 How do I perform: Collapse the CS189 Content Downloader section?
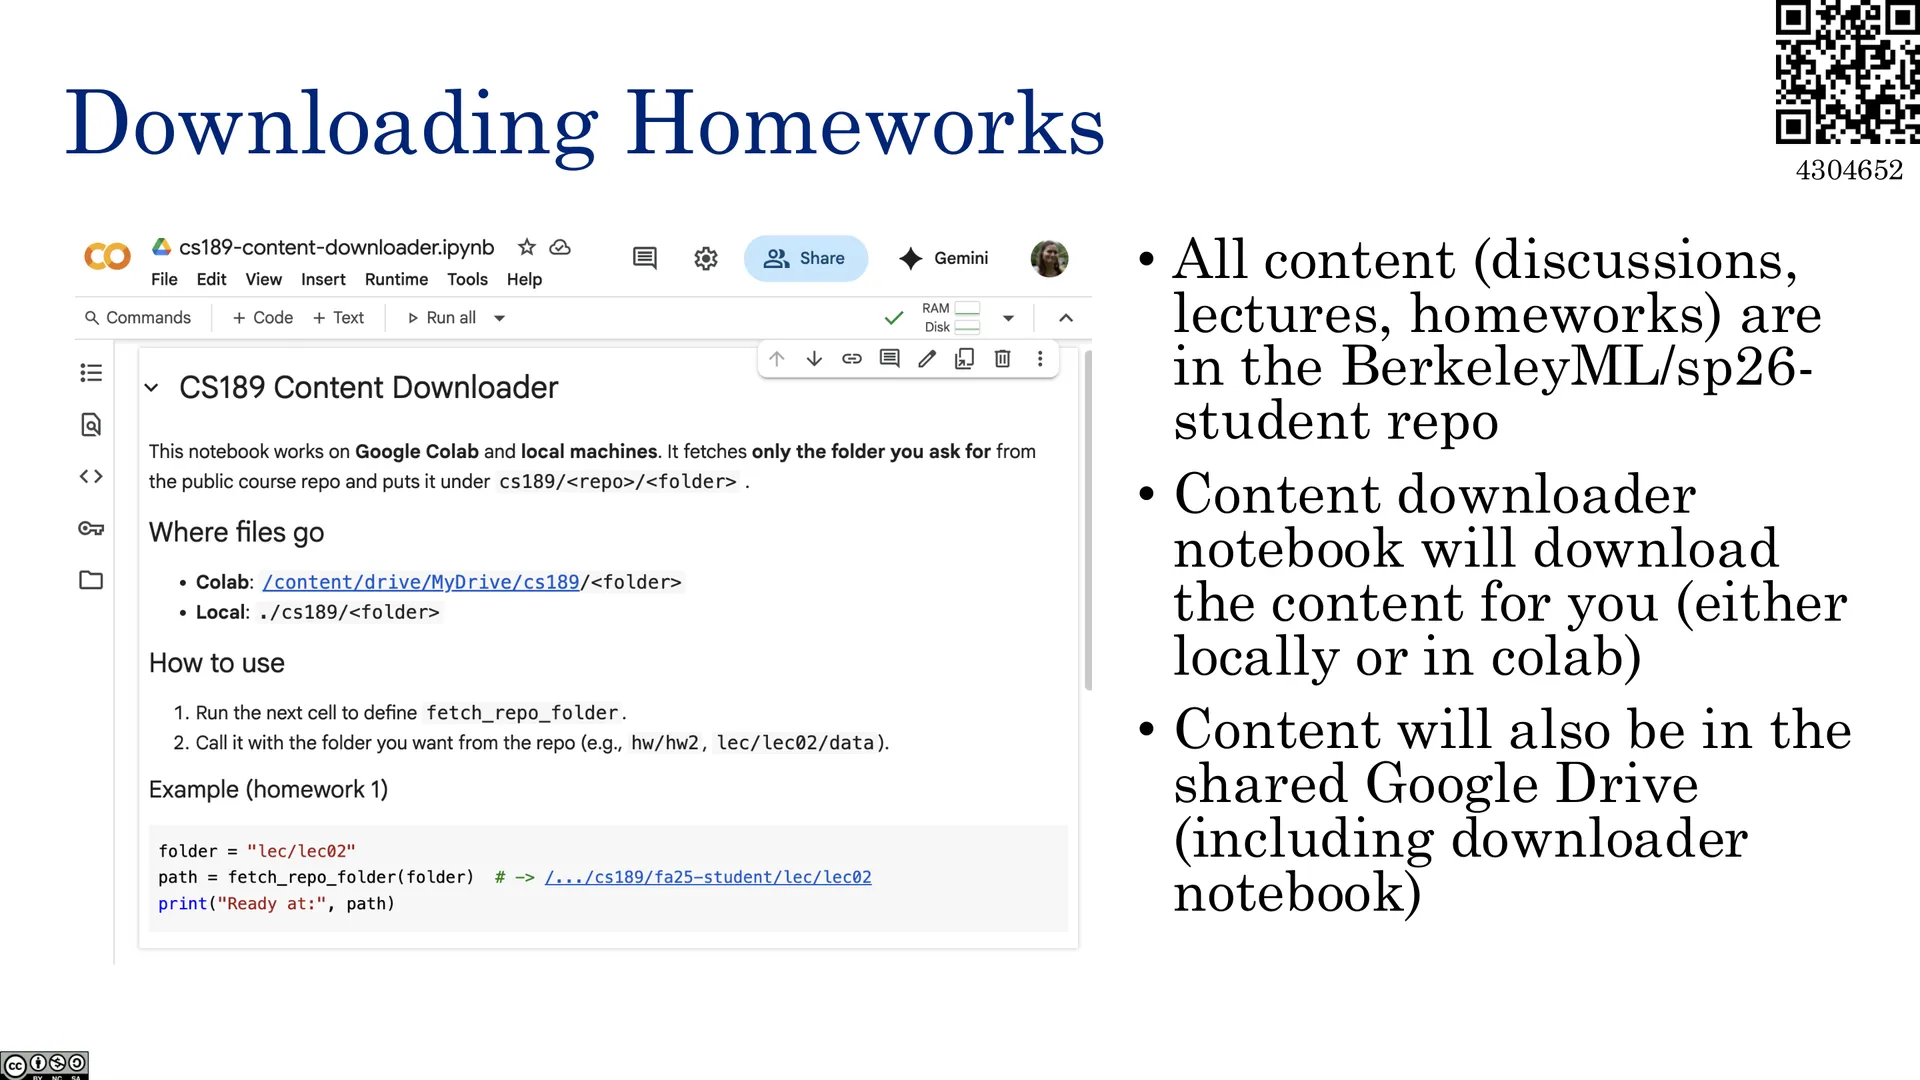tap(152, 387)
